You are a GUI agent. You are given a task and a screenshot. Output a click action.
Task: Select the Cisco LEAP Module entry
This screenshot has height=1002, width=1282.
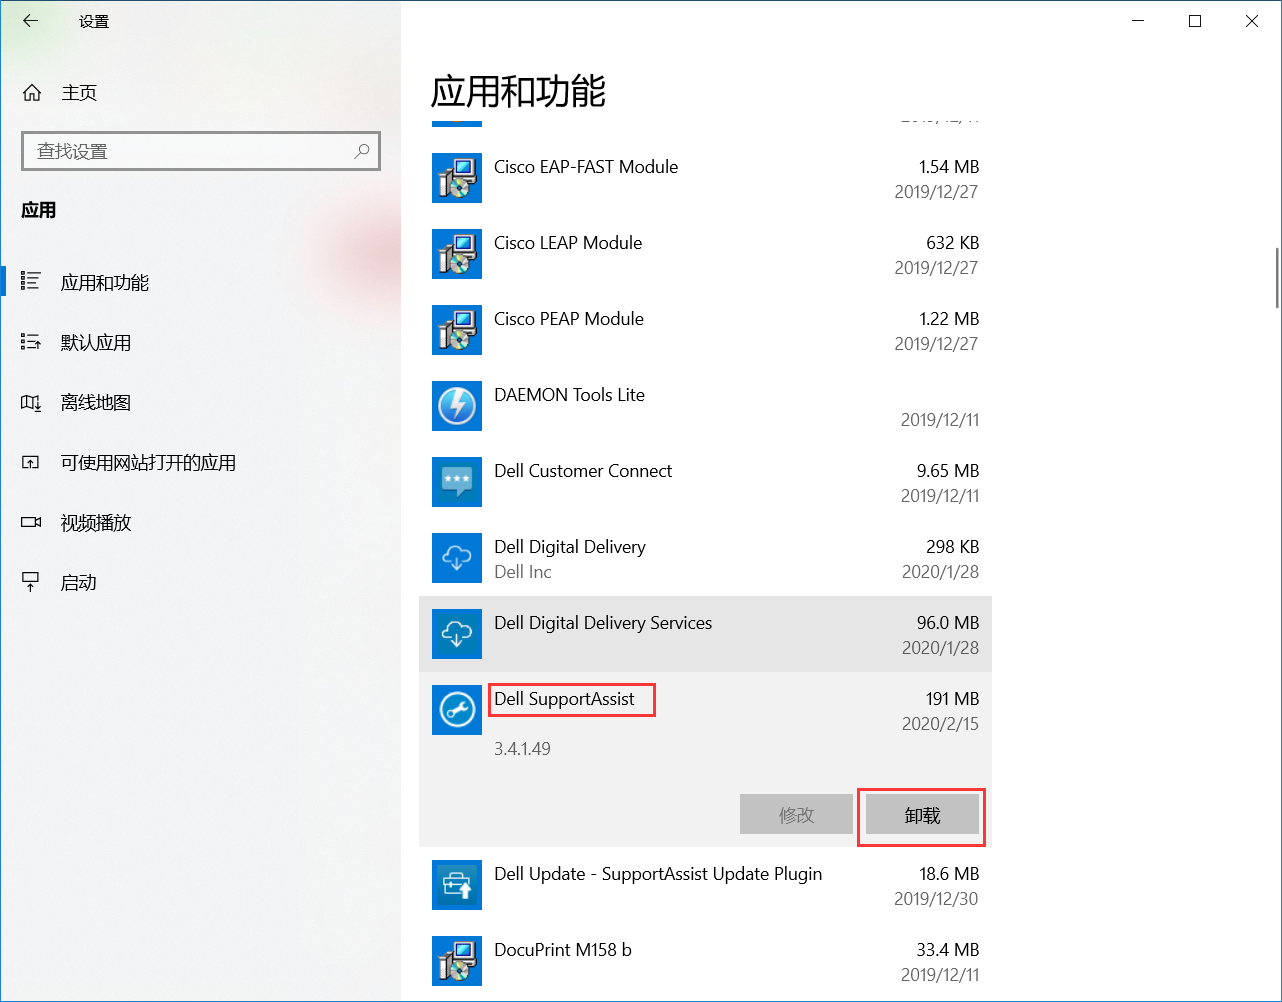pyautogui.click(x=705, y=254)
